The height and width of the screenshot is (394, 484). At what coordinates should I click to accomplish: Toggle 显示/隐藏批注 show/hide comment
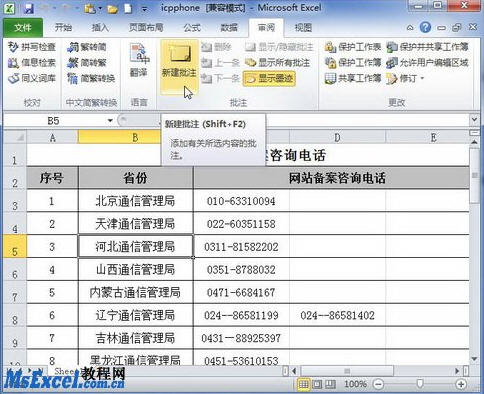[x=279, y=47]
